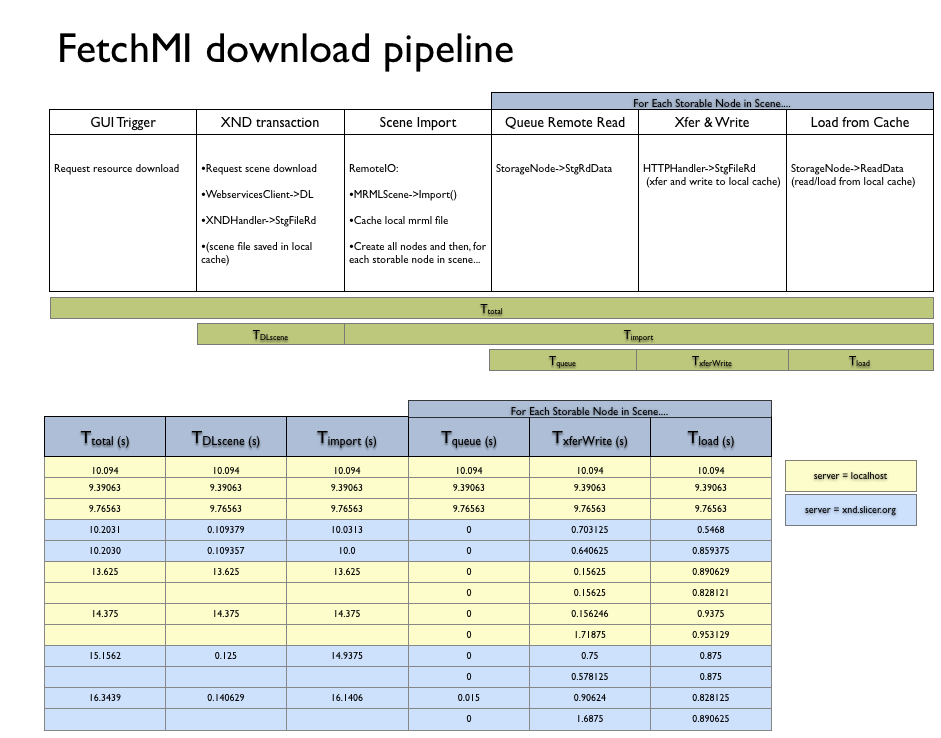
Task: Click the green Tqueue bar
Action: coord(562,361)
